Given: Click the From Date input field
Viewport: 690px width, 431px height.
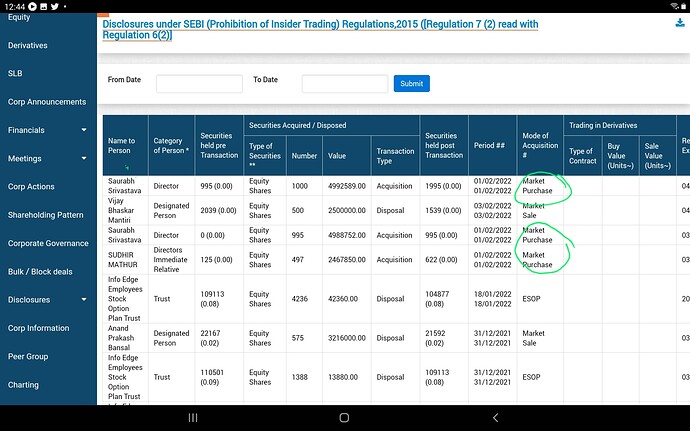Looking at the screenshot, I should 199,84.
